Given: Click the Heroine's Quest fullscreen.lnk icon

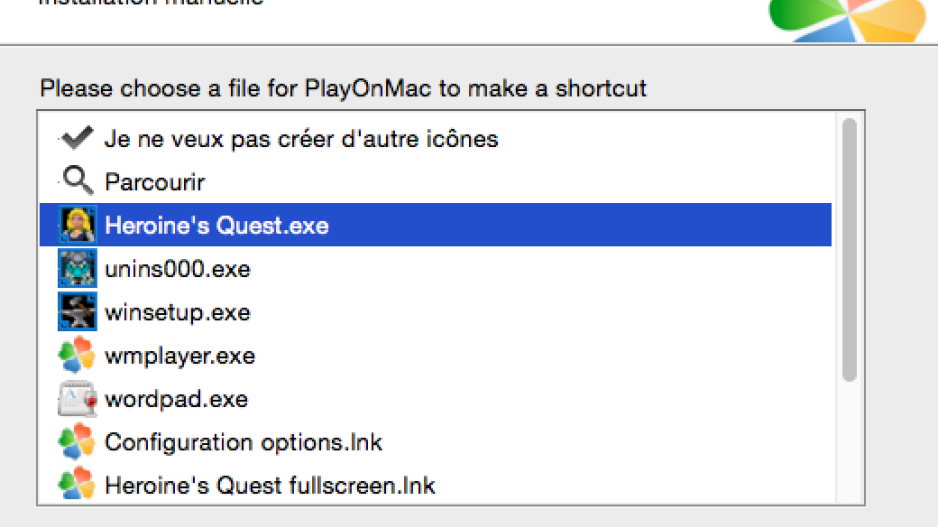Looking at the screenshot, I should coord(77,485).
